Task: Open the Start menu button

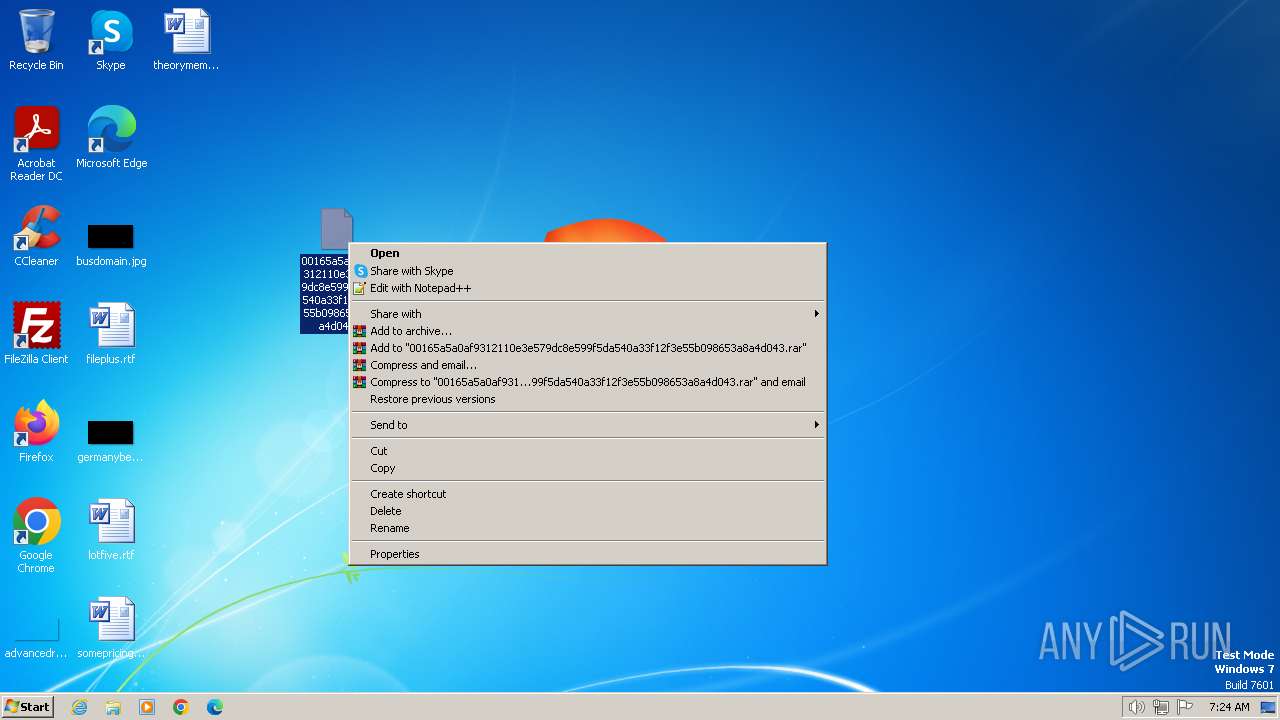Action: 27,707
